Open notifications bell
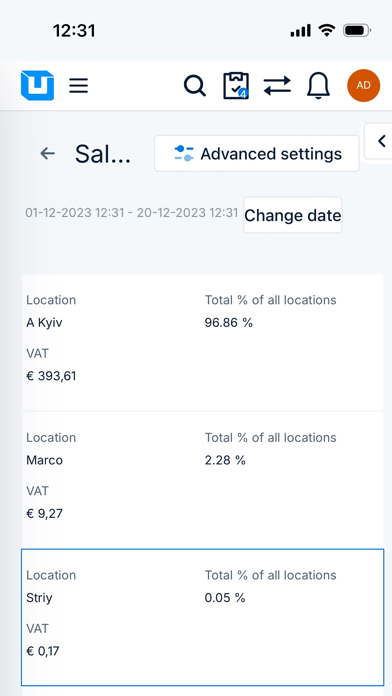This screenshot has height=696, width=392. click(318, 85)
